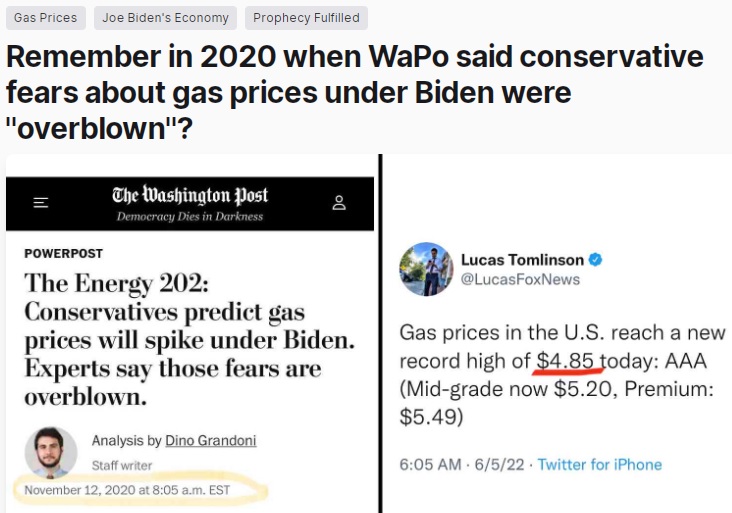Open the @LucasFoxNews handle
The image size is (732, 513).
(520, 279)
